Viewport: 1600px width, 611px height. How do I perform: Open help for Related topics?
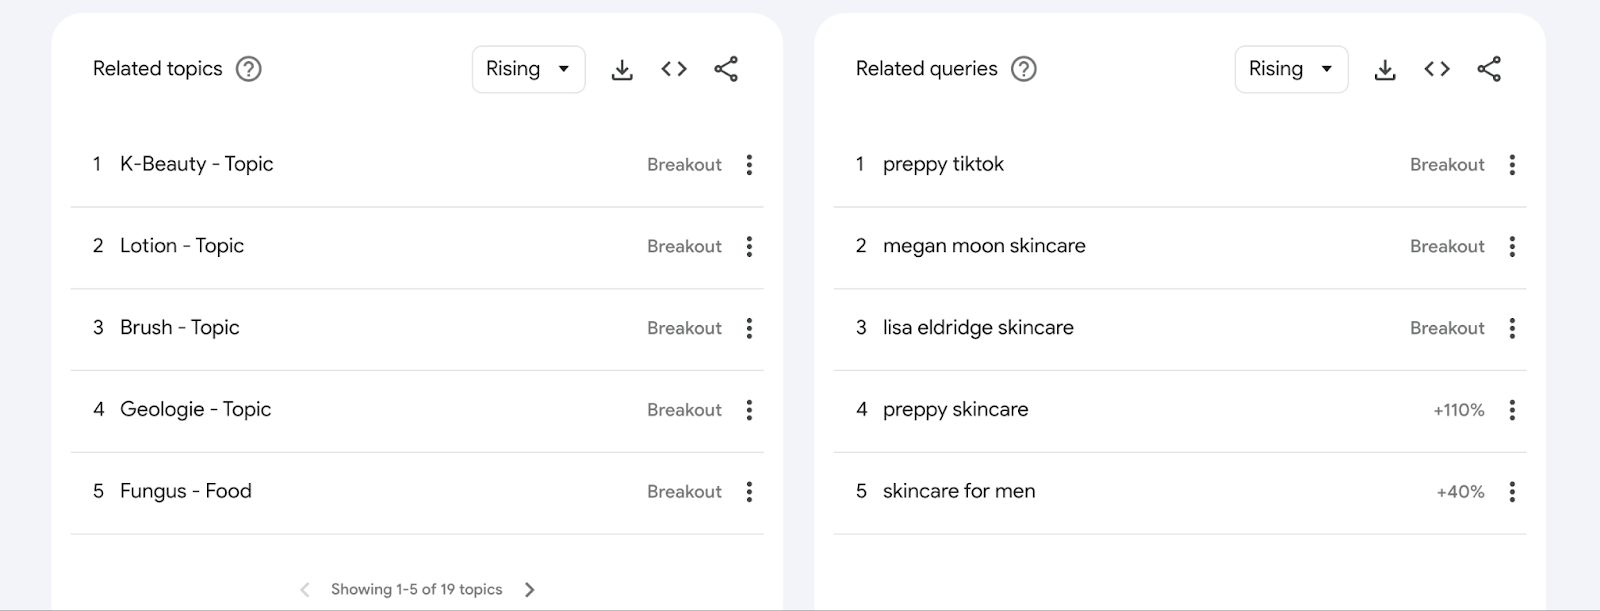pyautogui.click(x=248, y=69)
